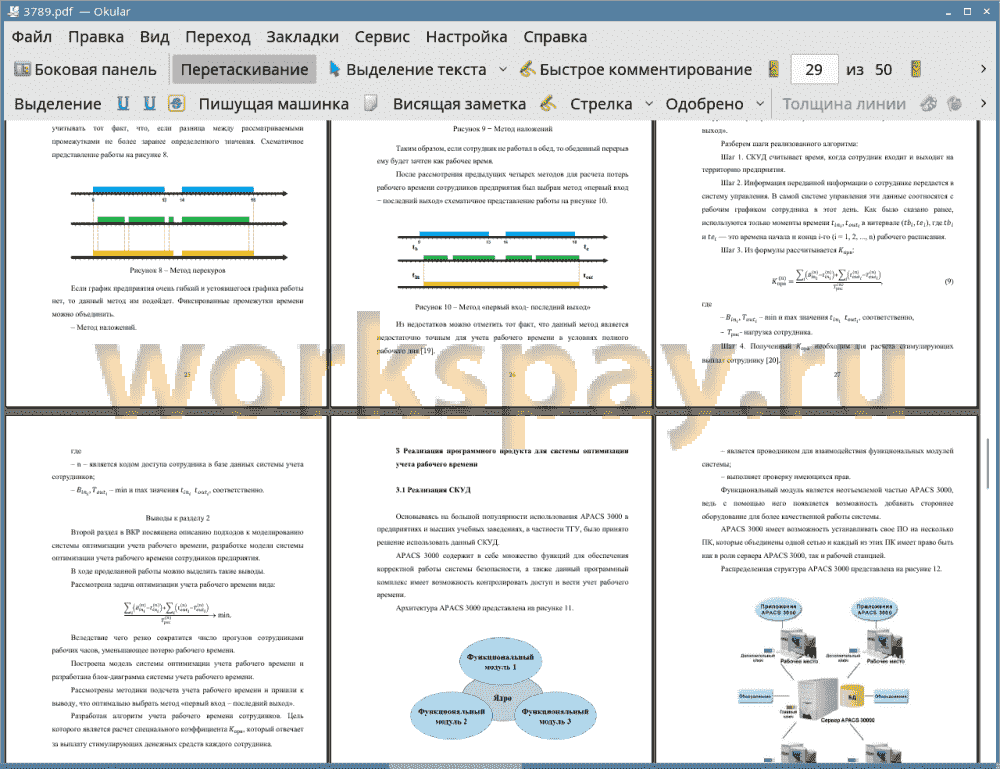Open the Справка menu
1000x769 pixels.
pos(555,37)
